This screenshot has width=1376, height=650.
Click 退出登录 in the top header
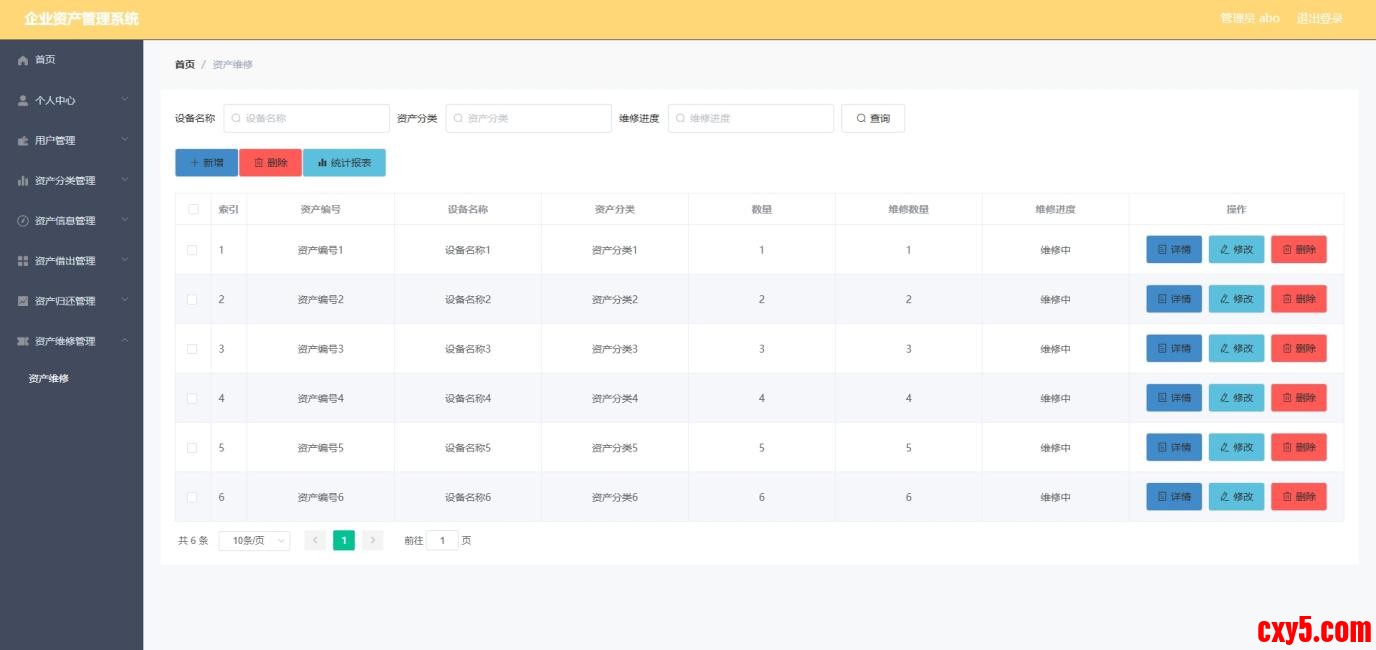(1319, 19)
